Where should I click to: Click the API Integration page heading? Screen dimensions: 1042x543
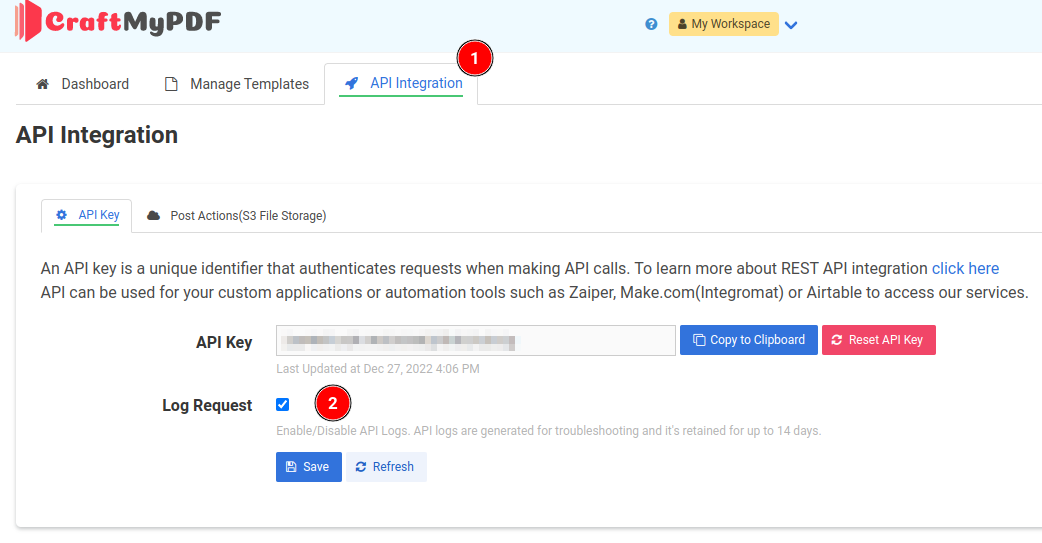97,135
